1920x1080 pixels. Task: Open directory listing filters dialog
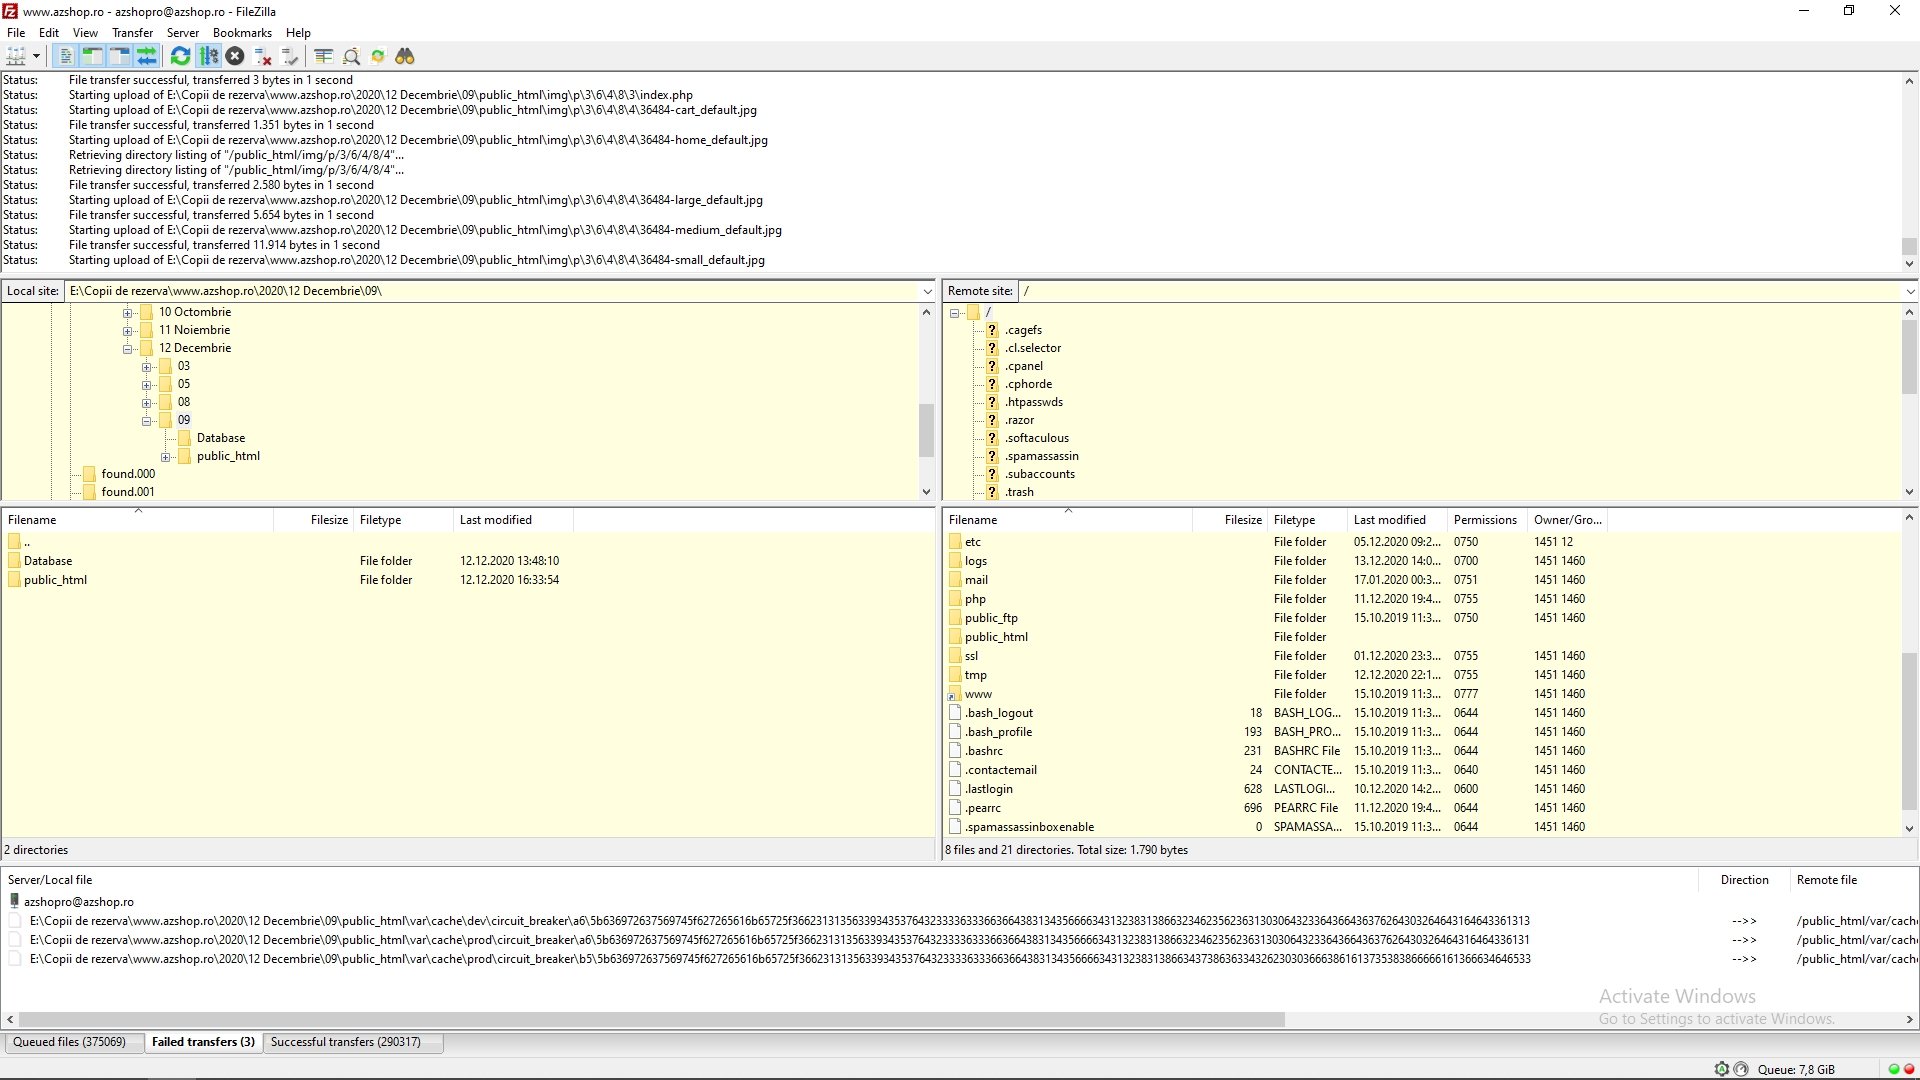point(323,56)
